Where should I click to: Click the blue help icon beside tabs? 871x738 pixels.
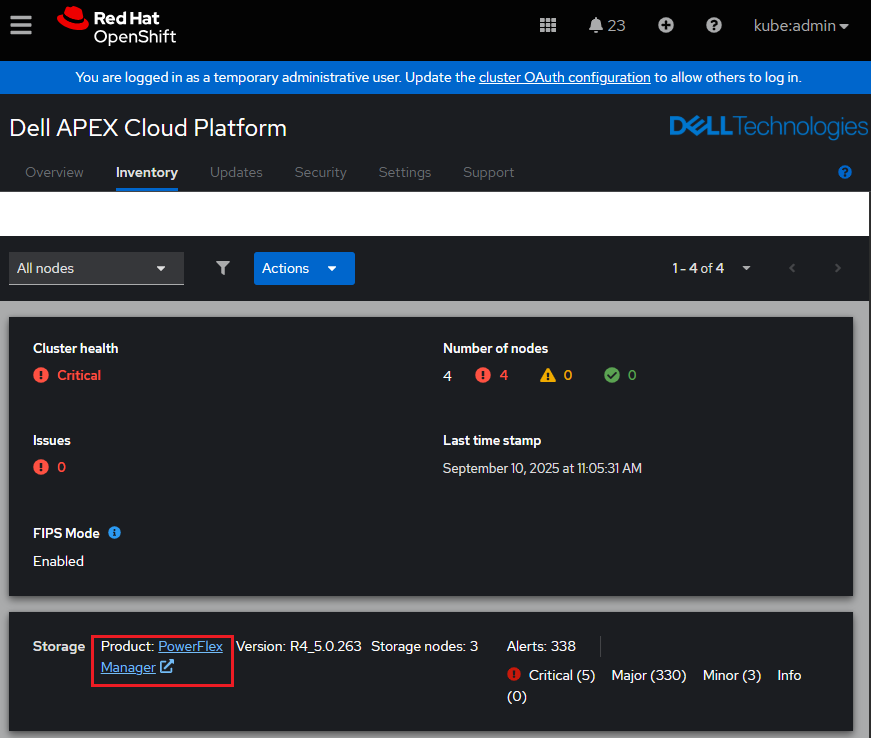click(845, 172)
